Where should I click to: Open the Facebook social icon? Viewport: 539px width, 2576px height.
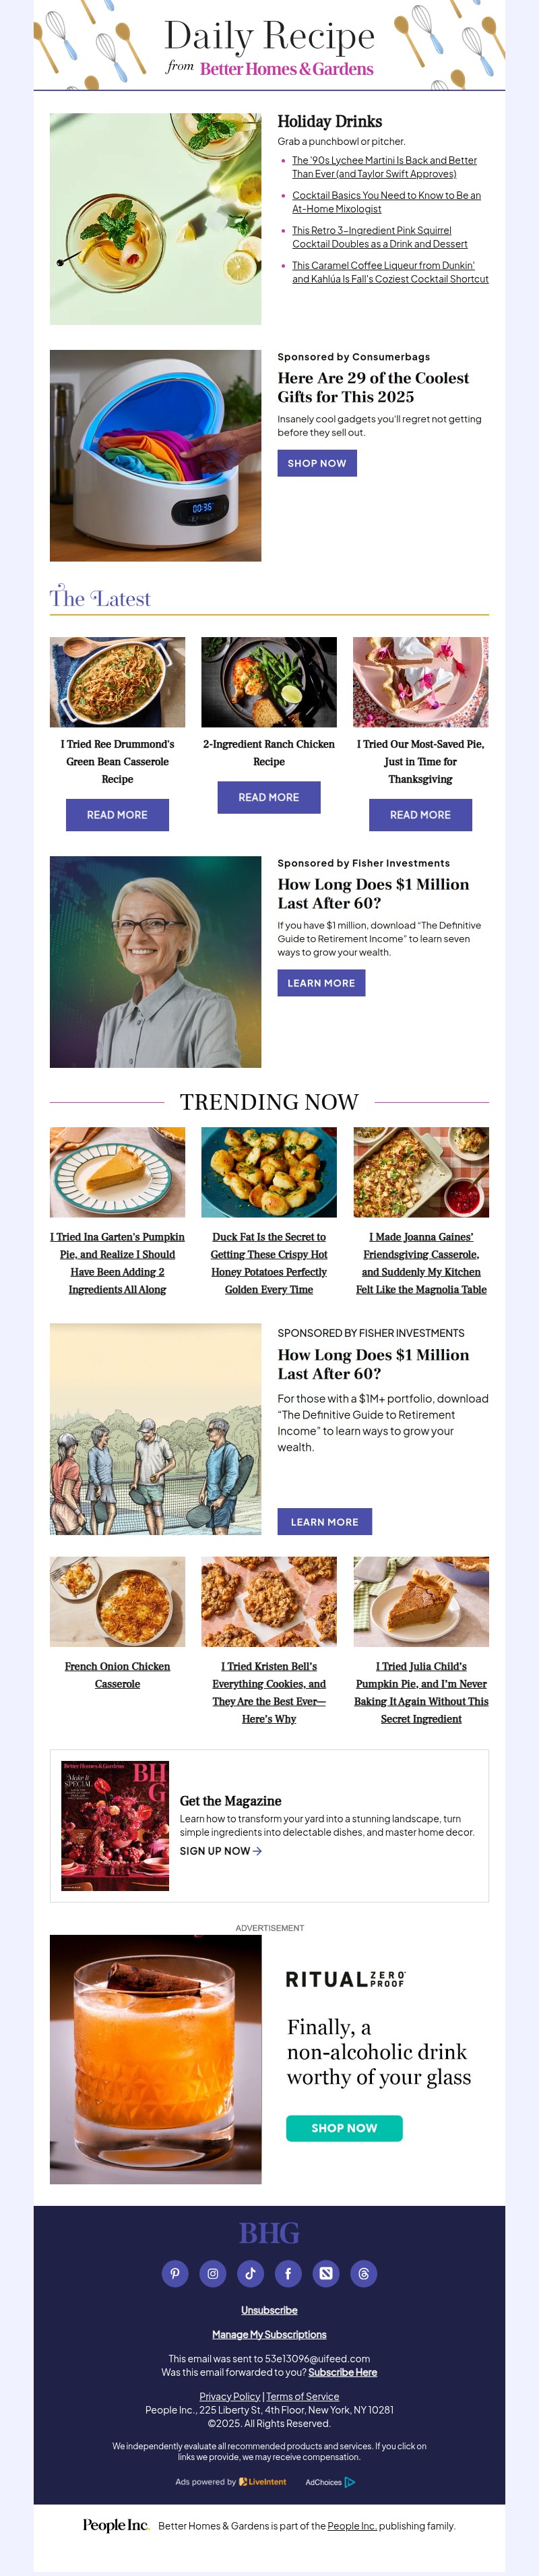(x=288, y=2273)
